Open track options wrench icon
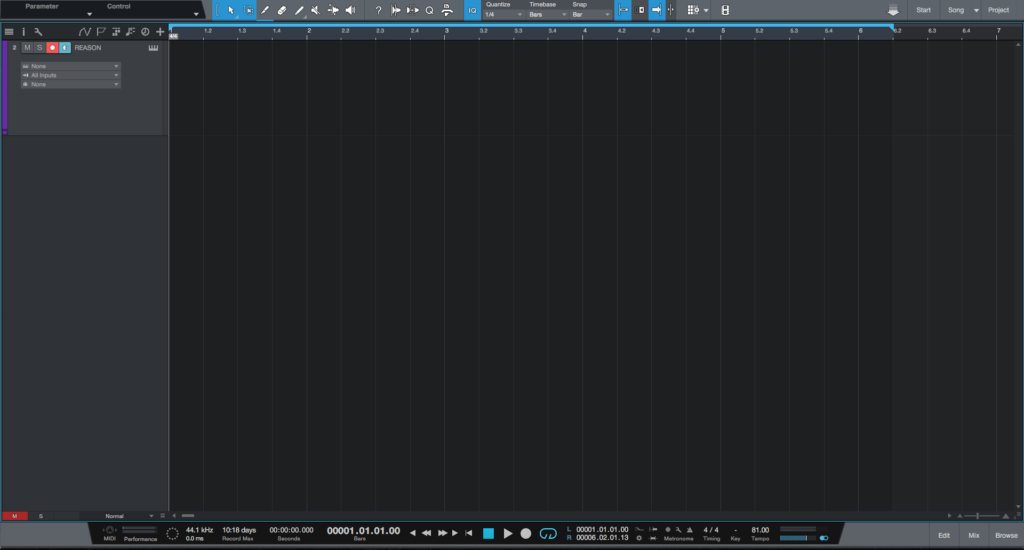This screenshot has height=550, width=1024. [x=39, y=31]
